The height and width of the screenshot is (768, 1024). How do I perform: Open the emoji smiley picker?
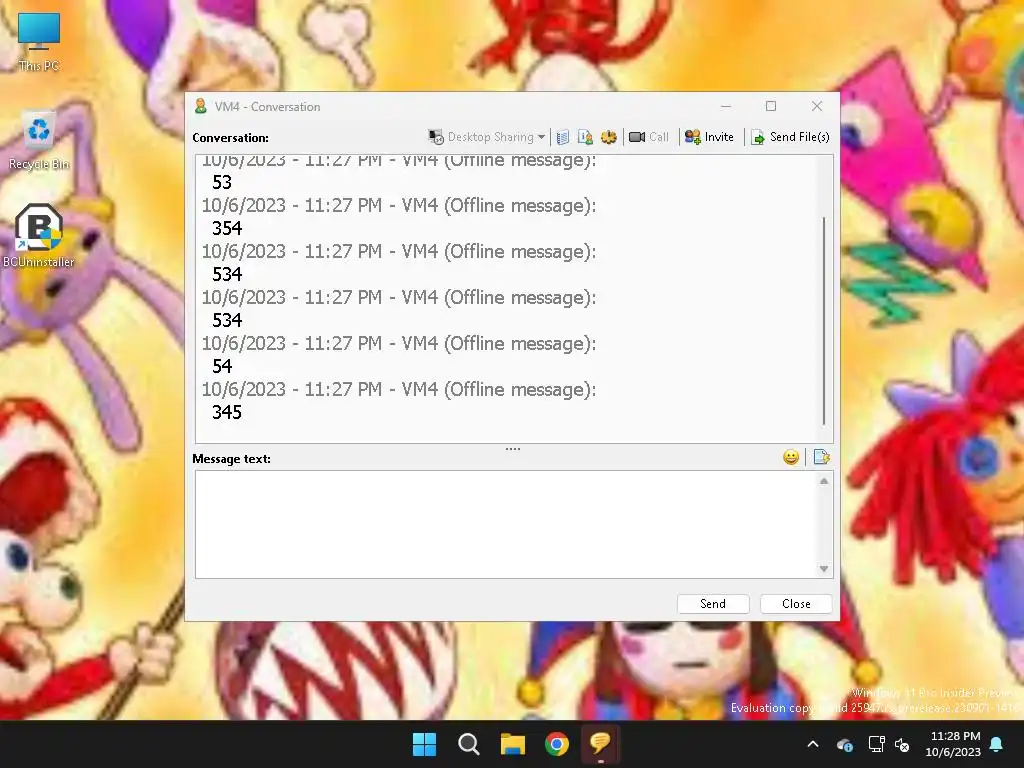(x=791, y=457)
